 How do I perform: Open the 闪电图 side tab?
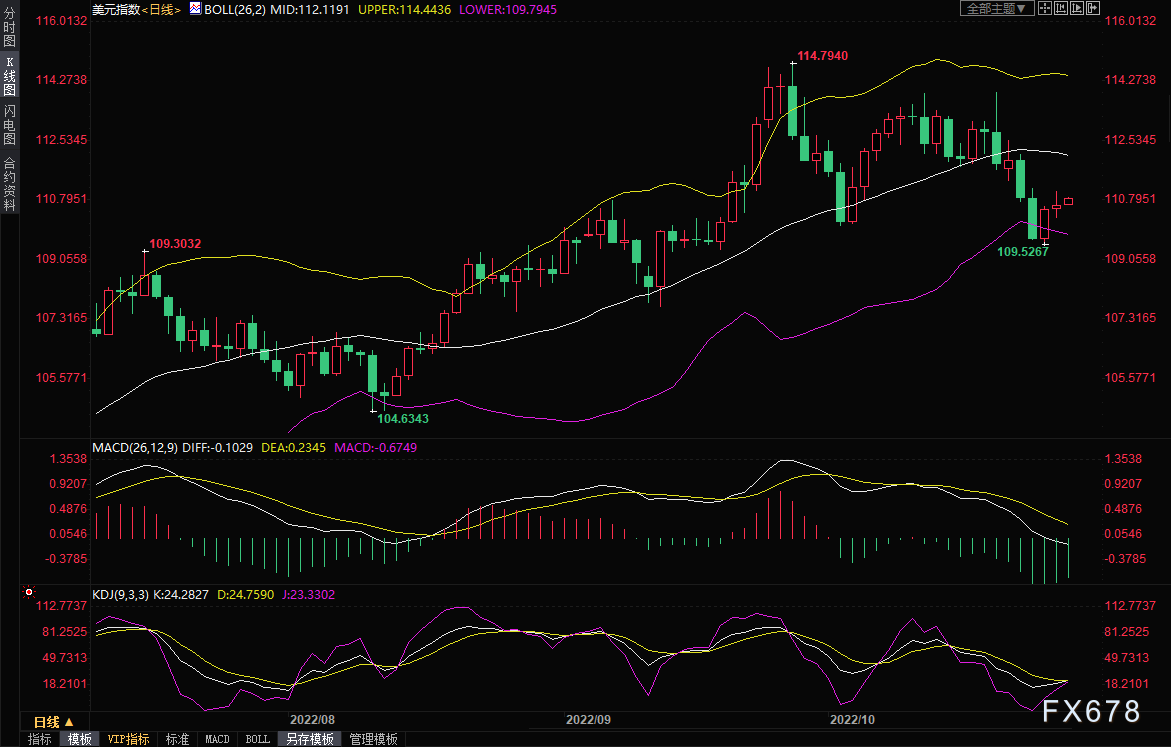coord(9,125)
